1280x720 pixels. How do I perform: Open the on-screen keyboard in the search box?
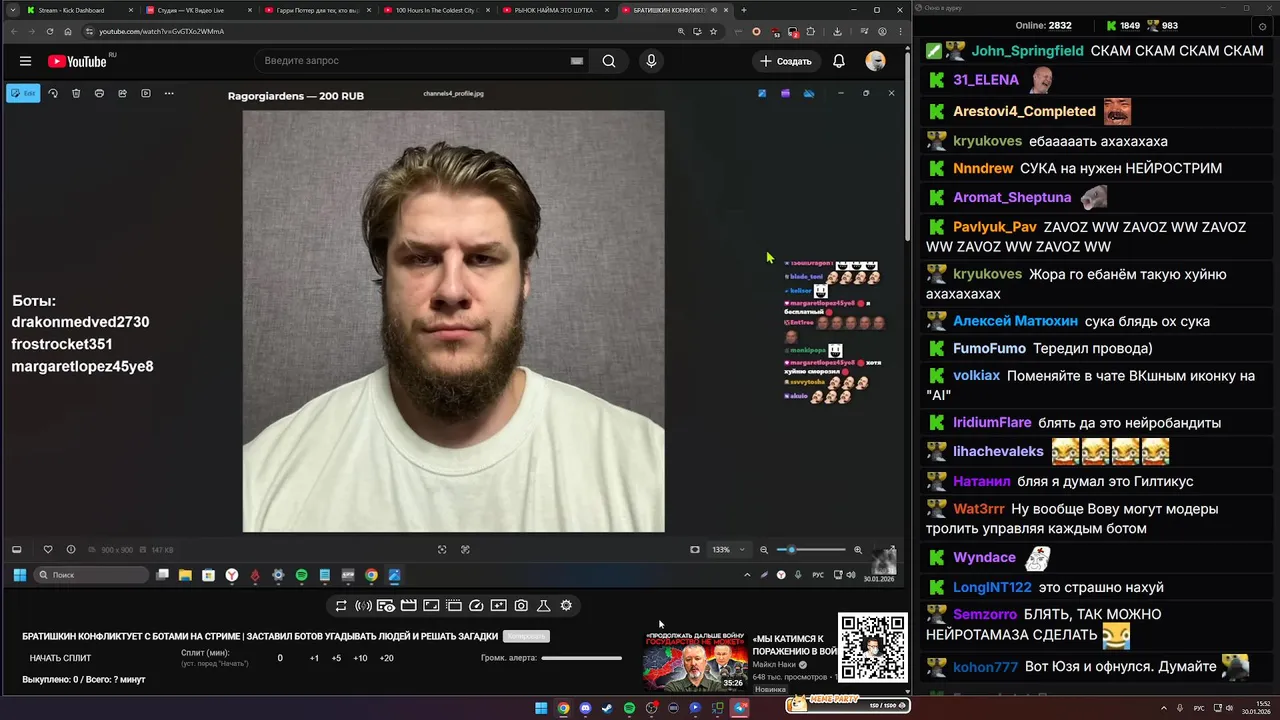(x=576, y=61)
